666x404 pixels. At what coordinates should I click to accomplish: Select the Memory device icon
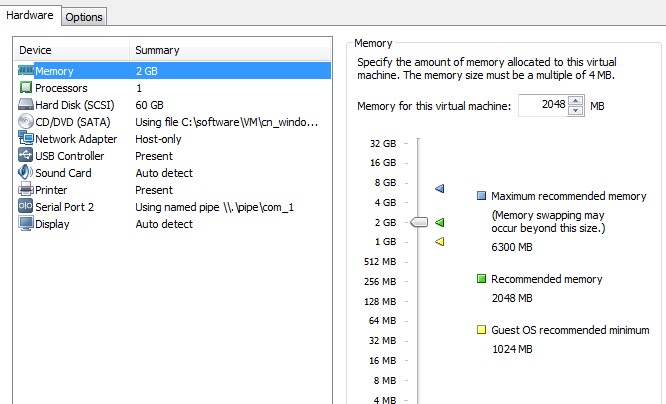[26, 71]
